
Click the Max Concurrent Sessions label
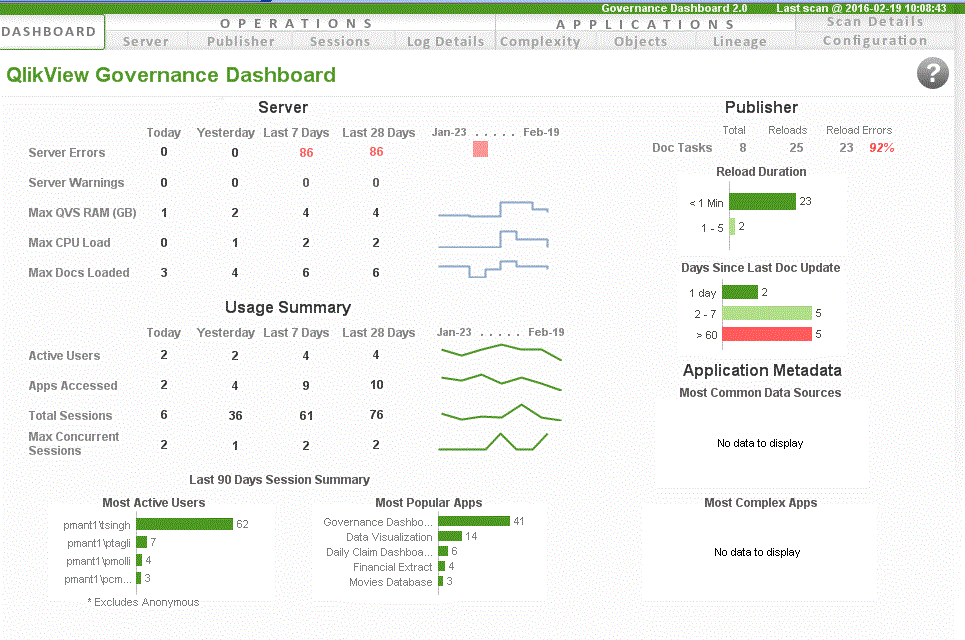coord(74,443)
